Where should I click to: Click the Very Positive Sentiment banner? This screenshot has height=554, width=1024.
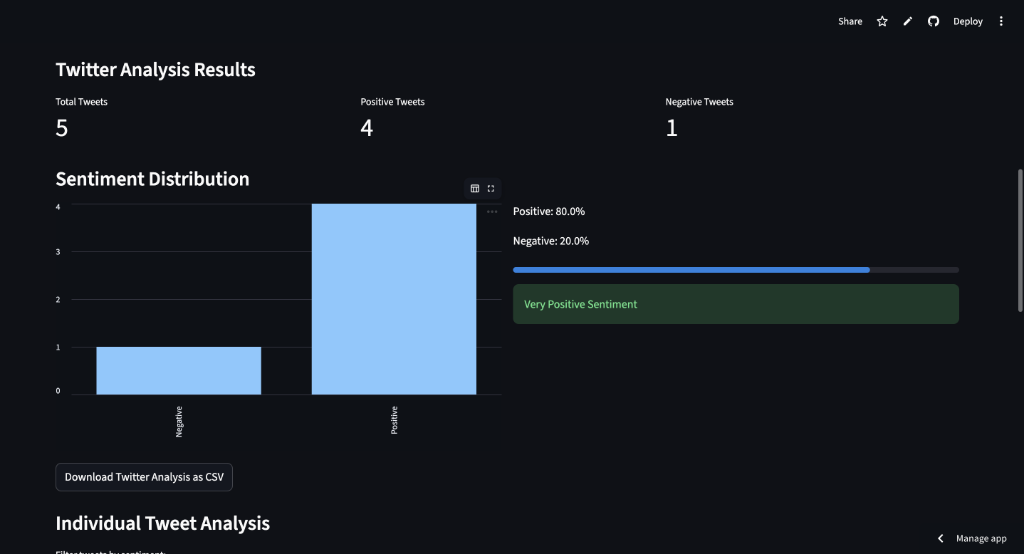click(735, 304)
